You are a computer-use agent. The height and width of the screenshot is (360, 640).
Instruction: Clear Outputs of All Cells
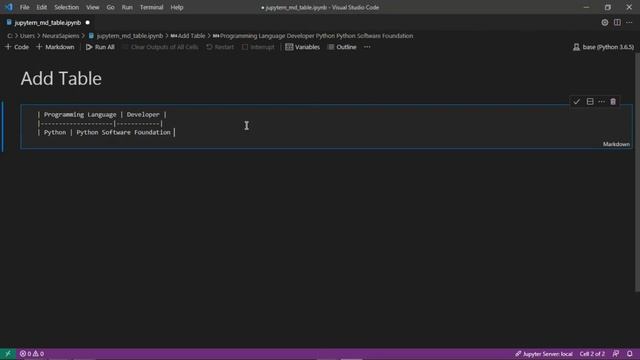click(x=160, y=47)
